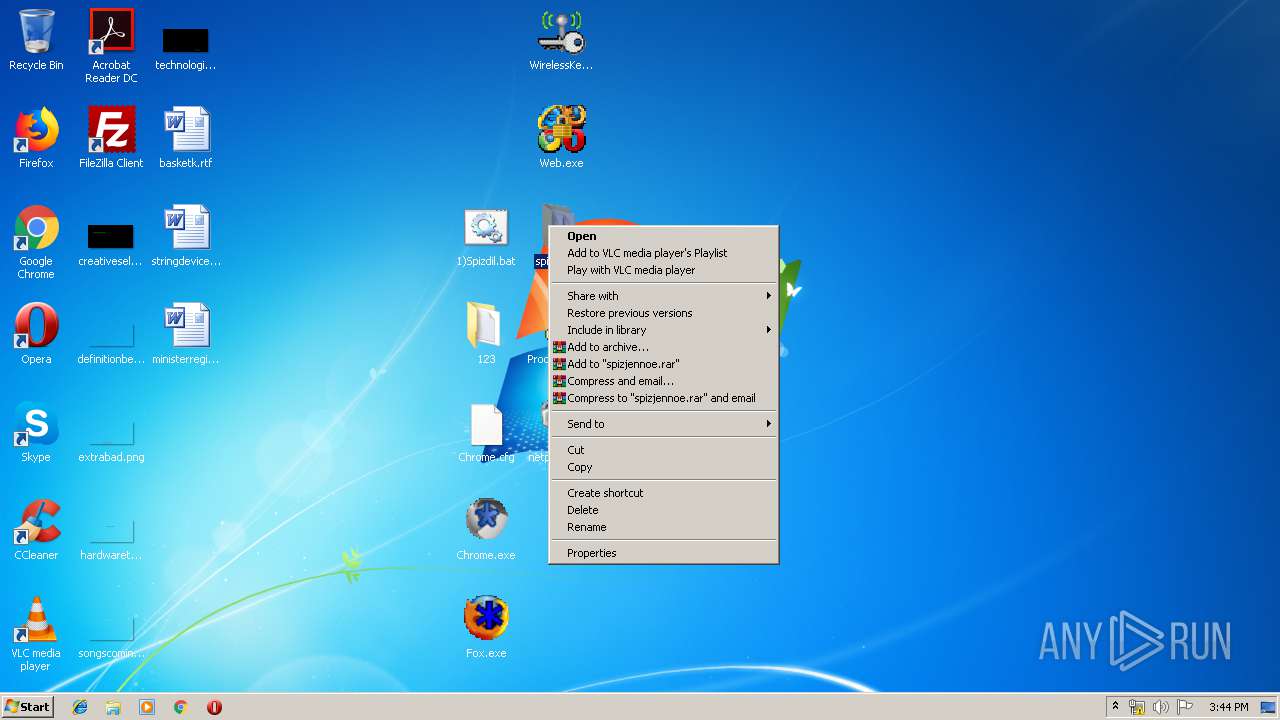Open the volume control tray icon
Viewport: 1280px width, 720px height.
(x=1161, y=707)
